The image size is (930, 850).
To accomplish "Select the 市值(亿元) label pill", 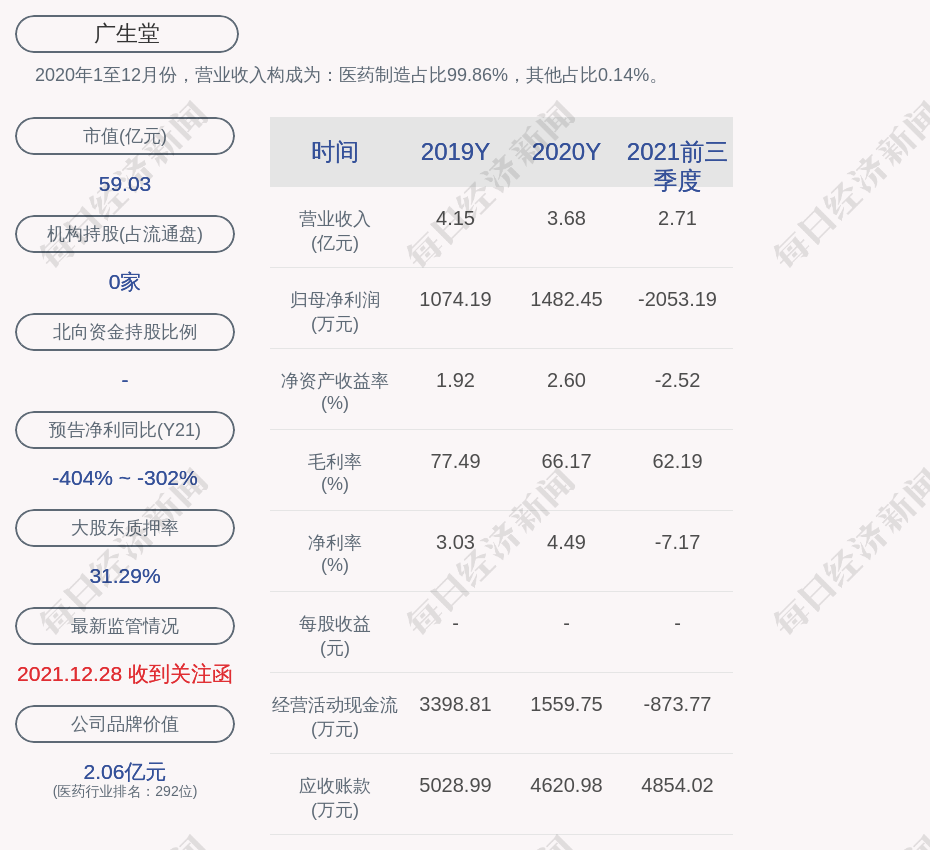I will [x=125, y=136].
